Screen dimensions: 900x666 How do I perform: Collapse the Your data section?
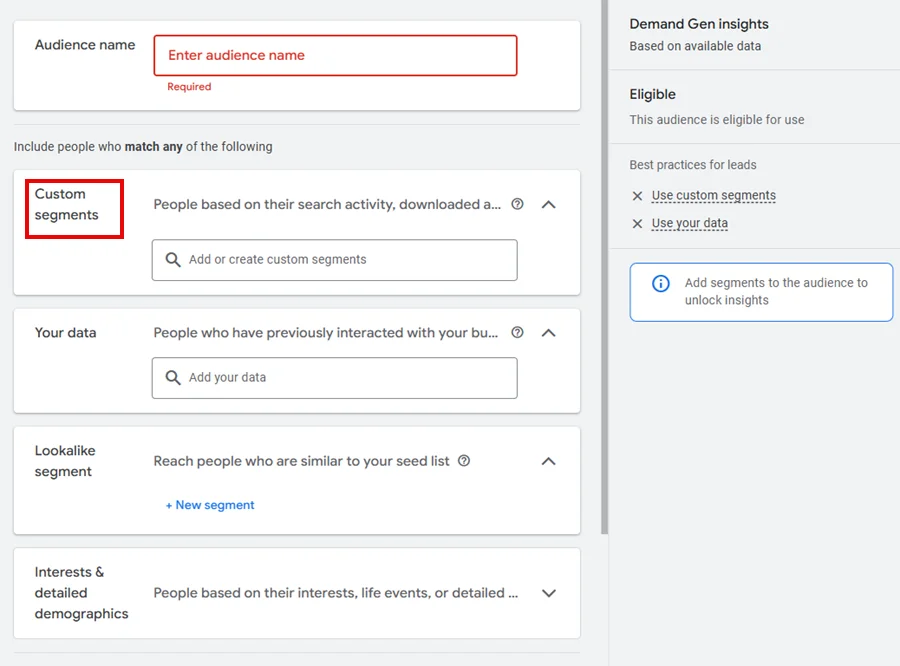(x=548, y=332)
